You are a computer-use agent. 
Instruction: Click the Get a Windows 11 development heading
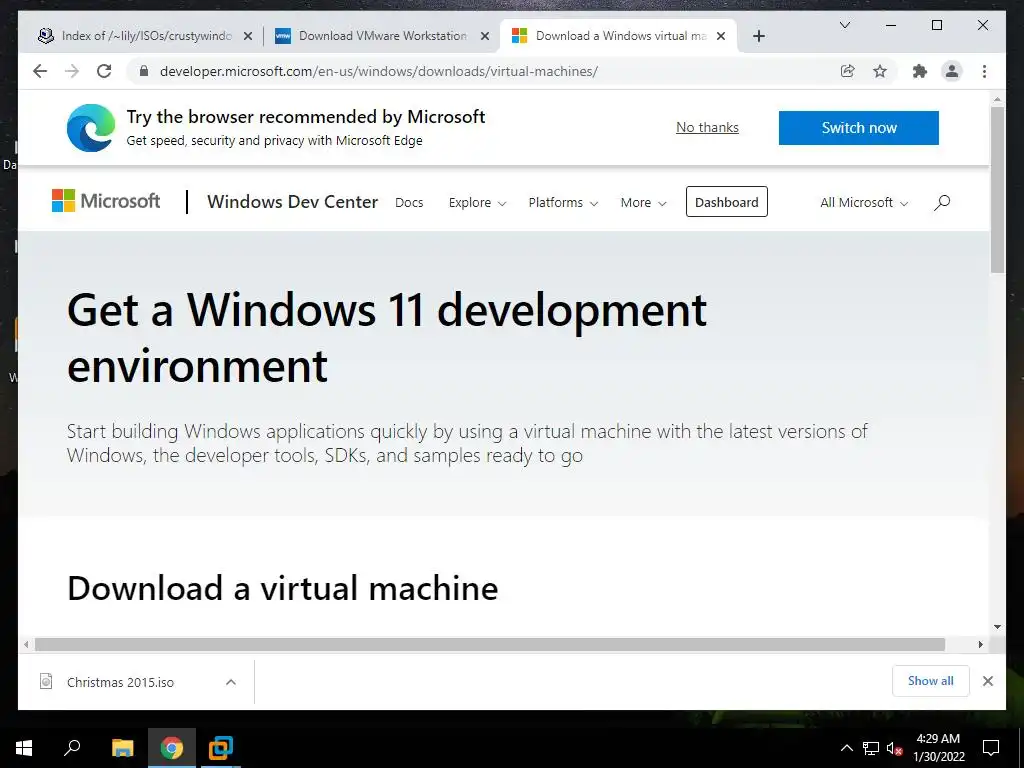(x=387, y=337)
